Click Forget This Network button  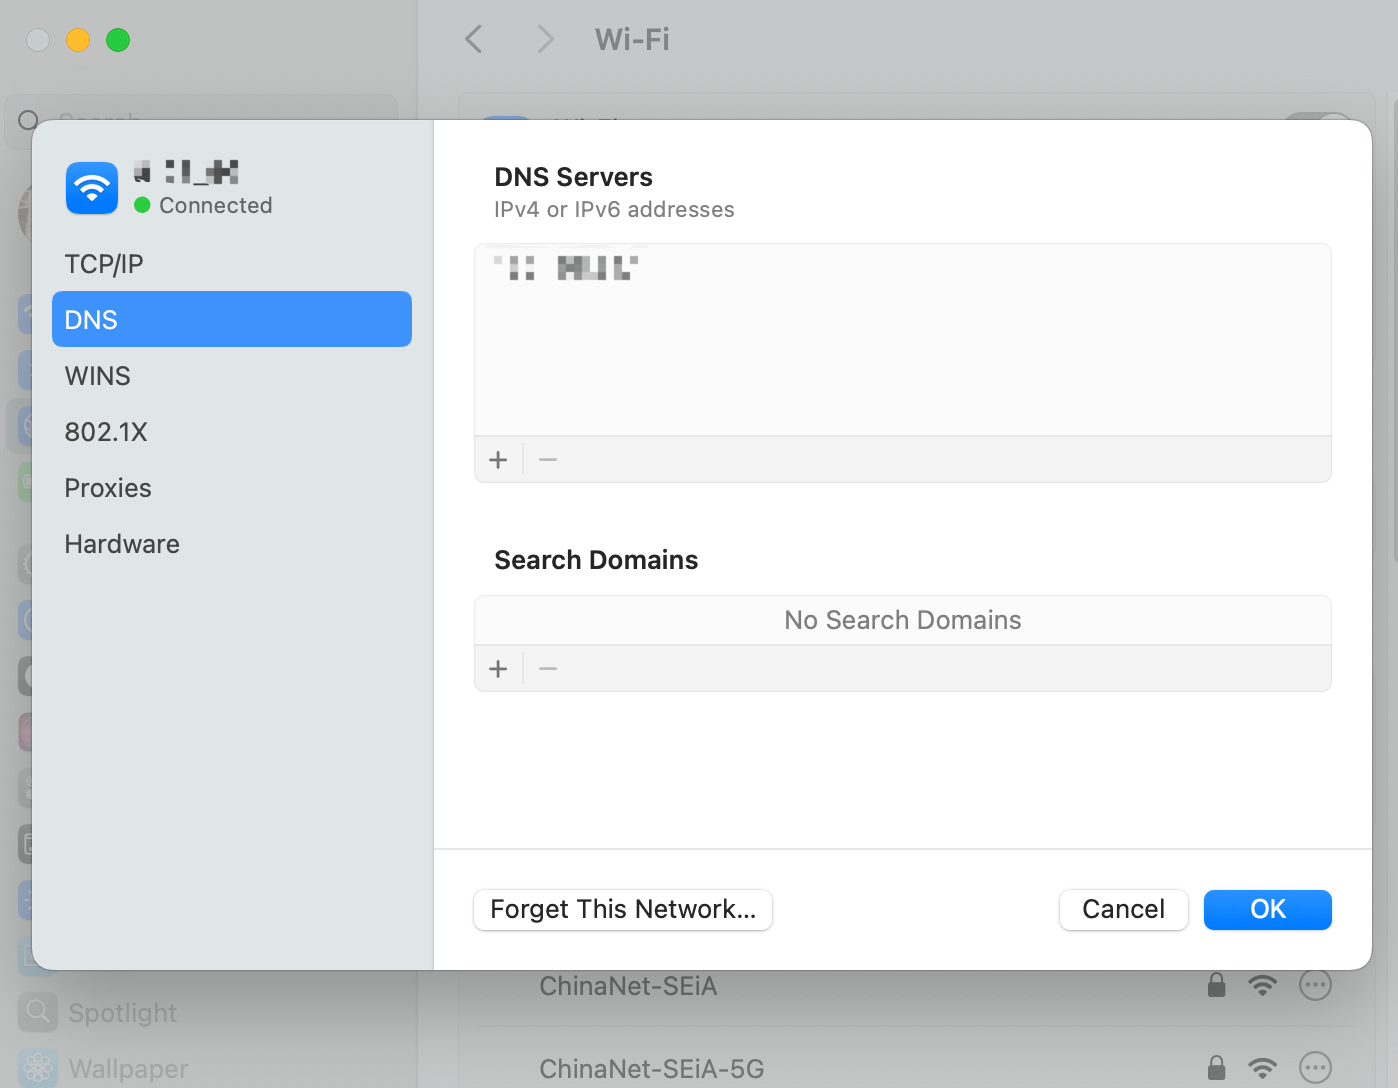point(622,909)
